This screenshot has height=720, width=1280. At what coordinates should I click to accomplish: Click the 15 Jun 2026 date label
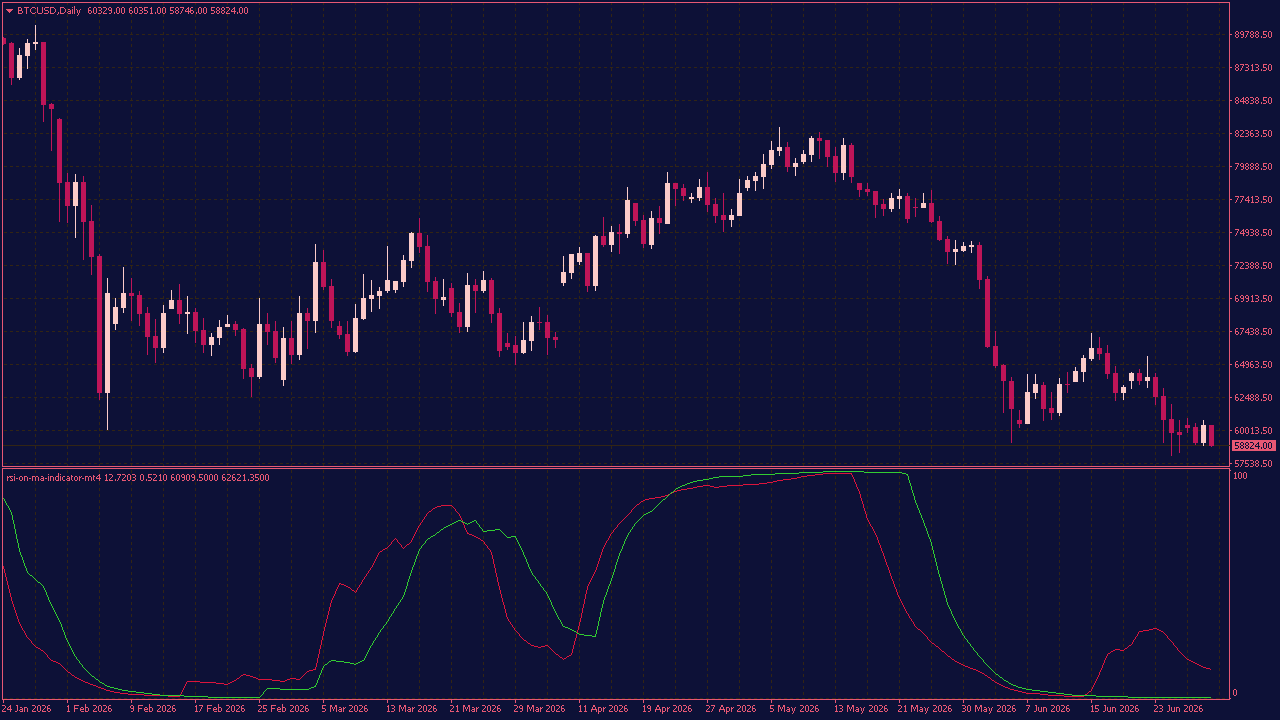[1115, 709]
